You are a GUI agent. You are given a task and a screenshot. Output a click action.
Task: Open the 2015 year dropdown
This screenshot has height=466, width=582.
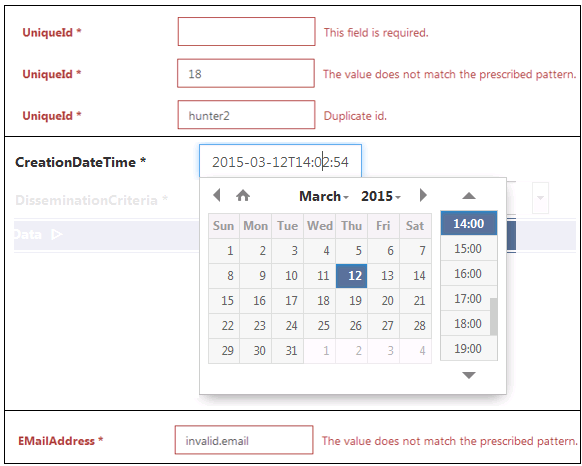tap(381, 196)
